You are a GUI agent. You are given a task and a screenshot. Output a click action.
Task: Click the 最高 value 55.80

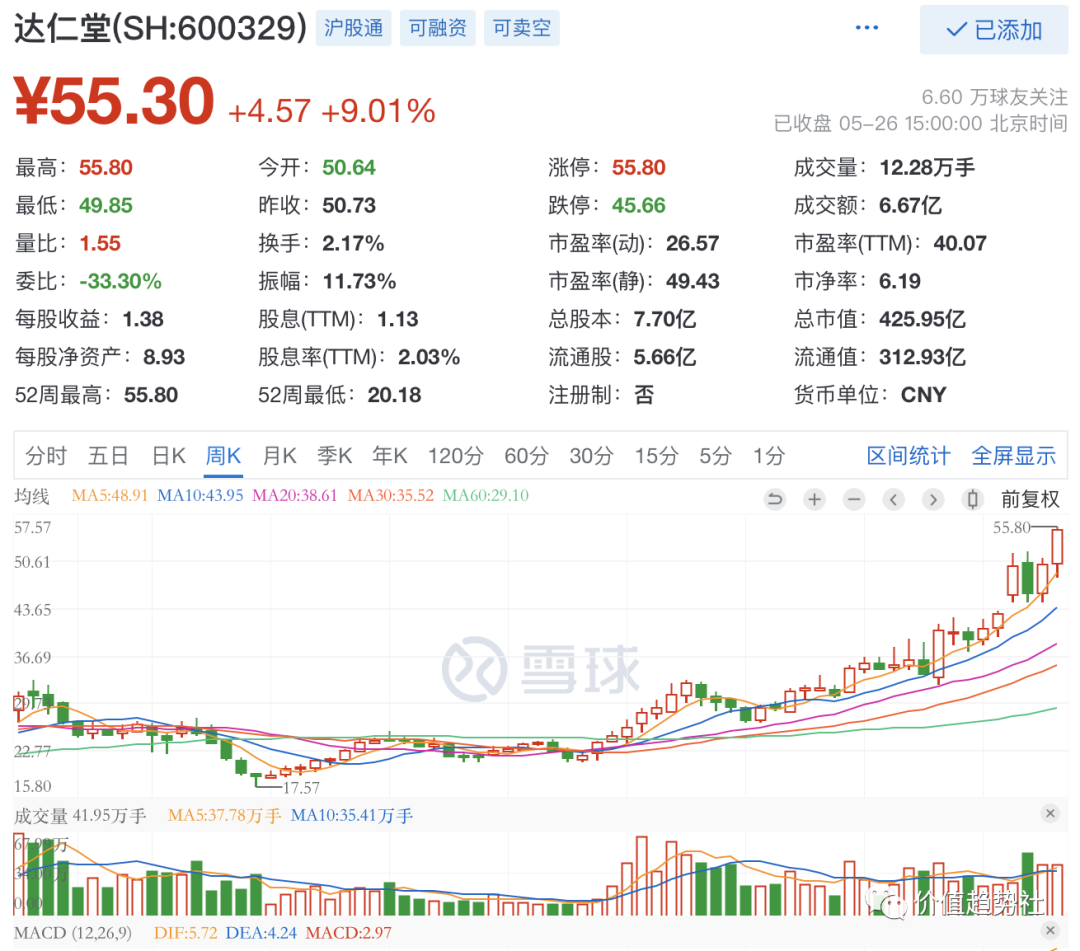tap(105, 167)
